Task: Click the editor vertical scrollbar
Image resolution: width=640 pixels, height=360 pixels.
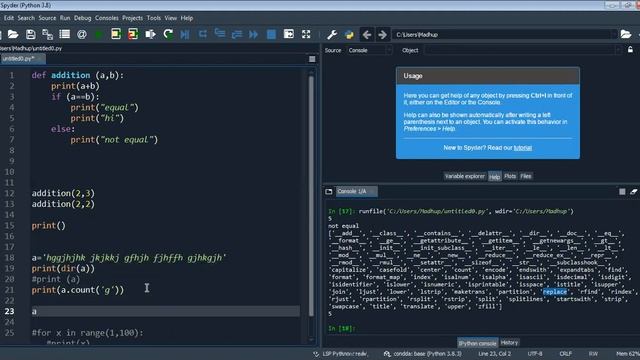Action: (x=311, y=196)
